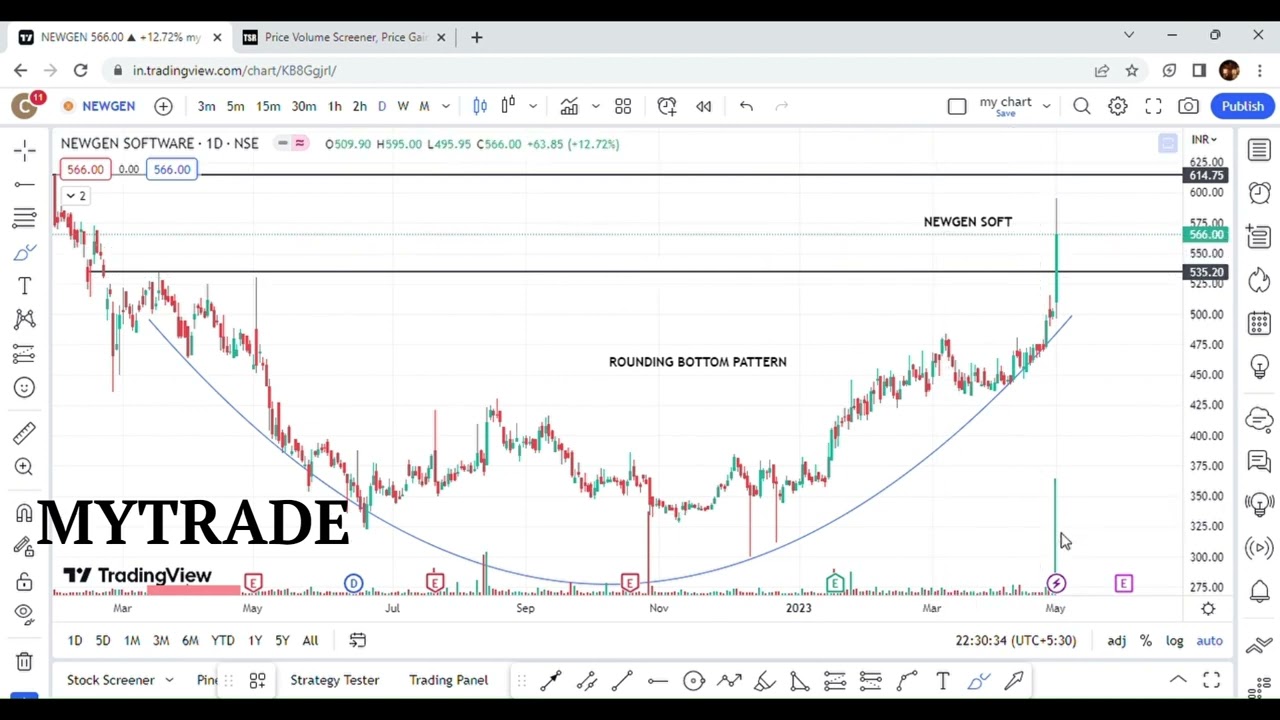Select the 3m timeframe
This screenshot has width=1280, height=720.
coord(206,106)
